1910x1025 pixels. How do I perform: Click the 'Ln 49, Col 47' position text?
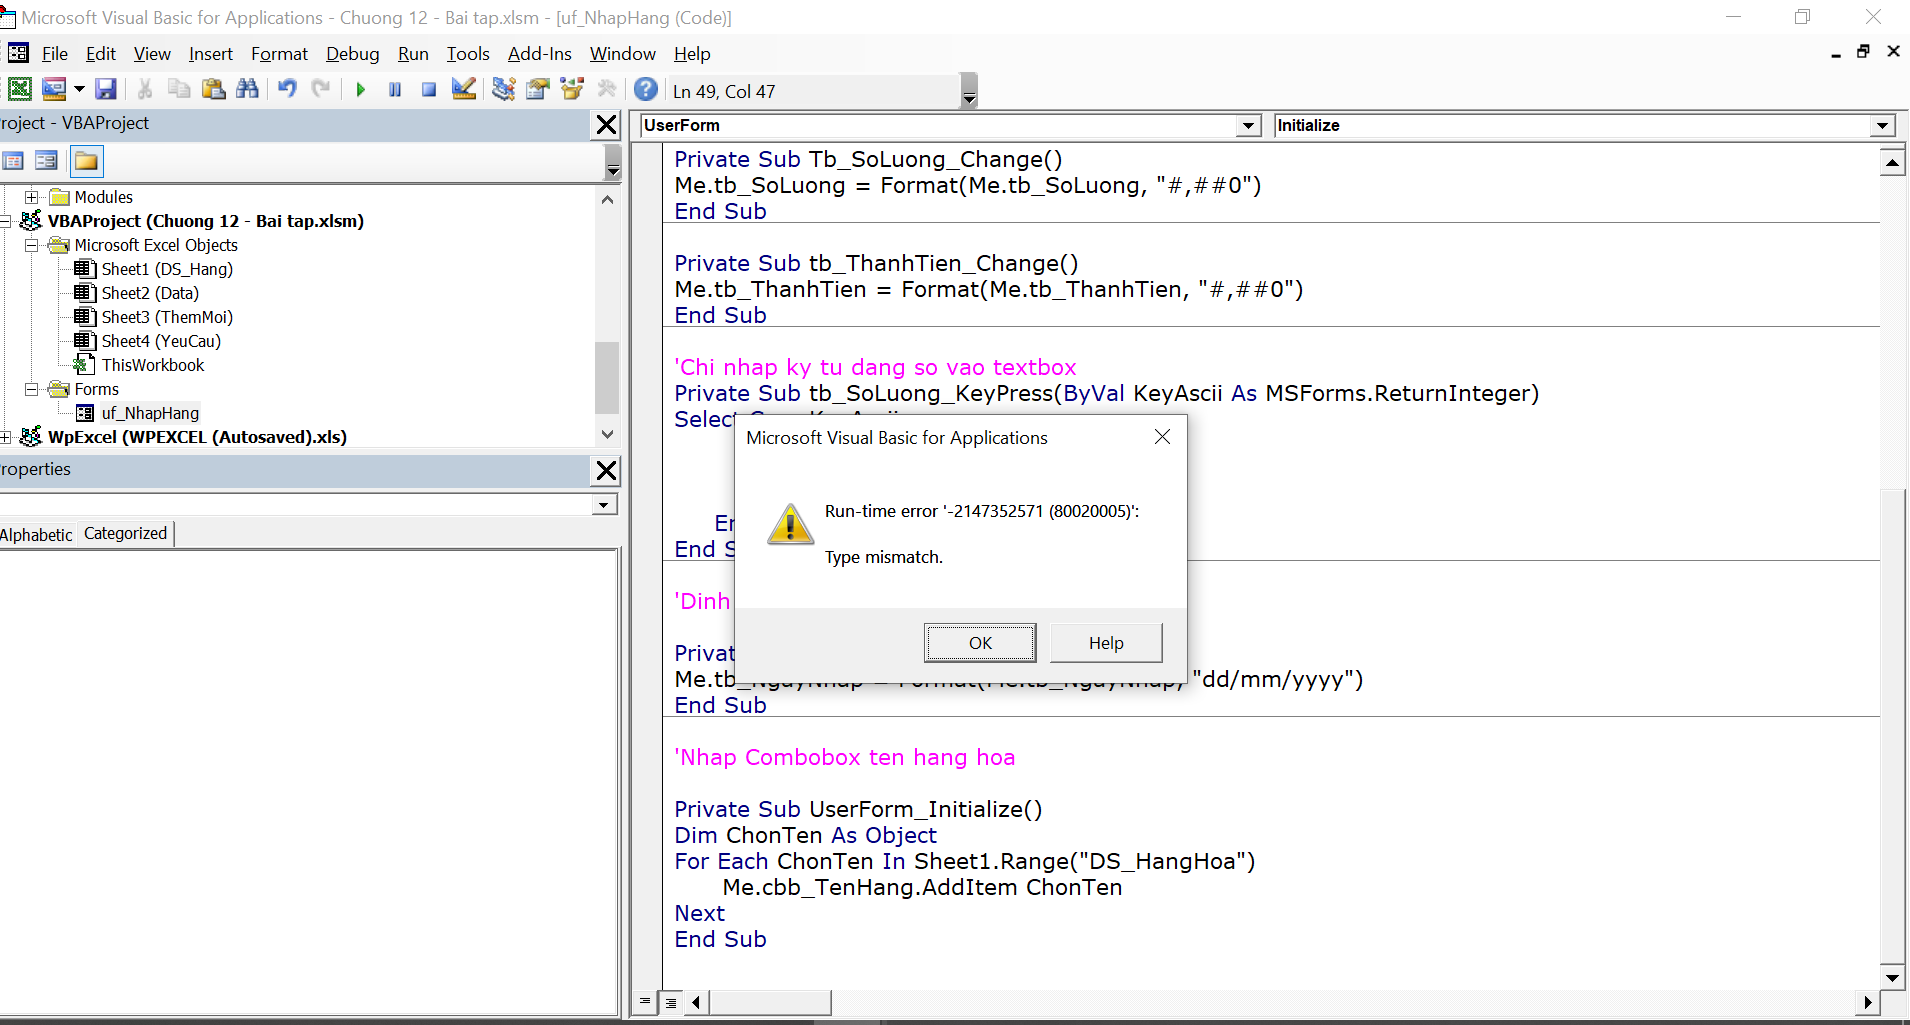[x=724, y=92]
